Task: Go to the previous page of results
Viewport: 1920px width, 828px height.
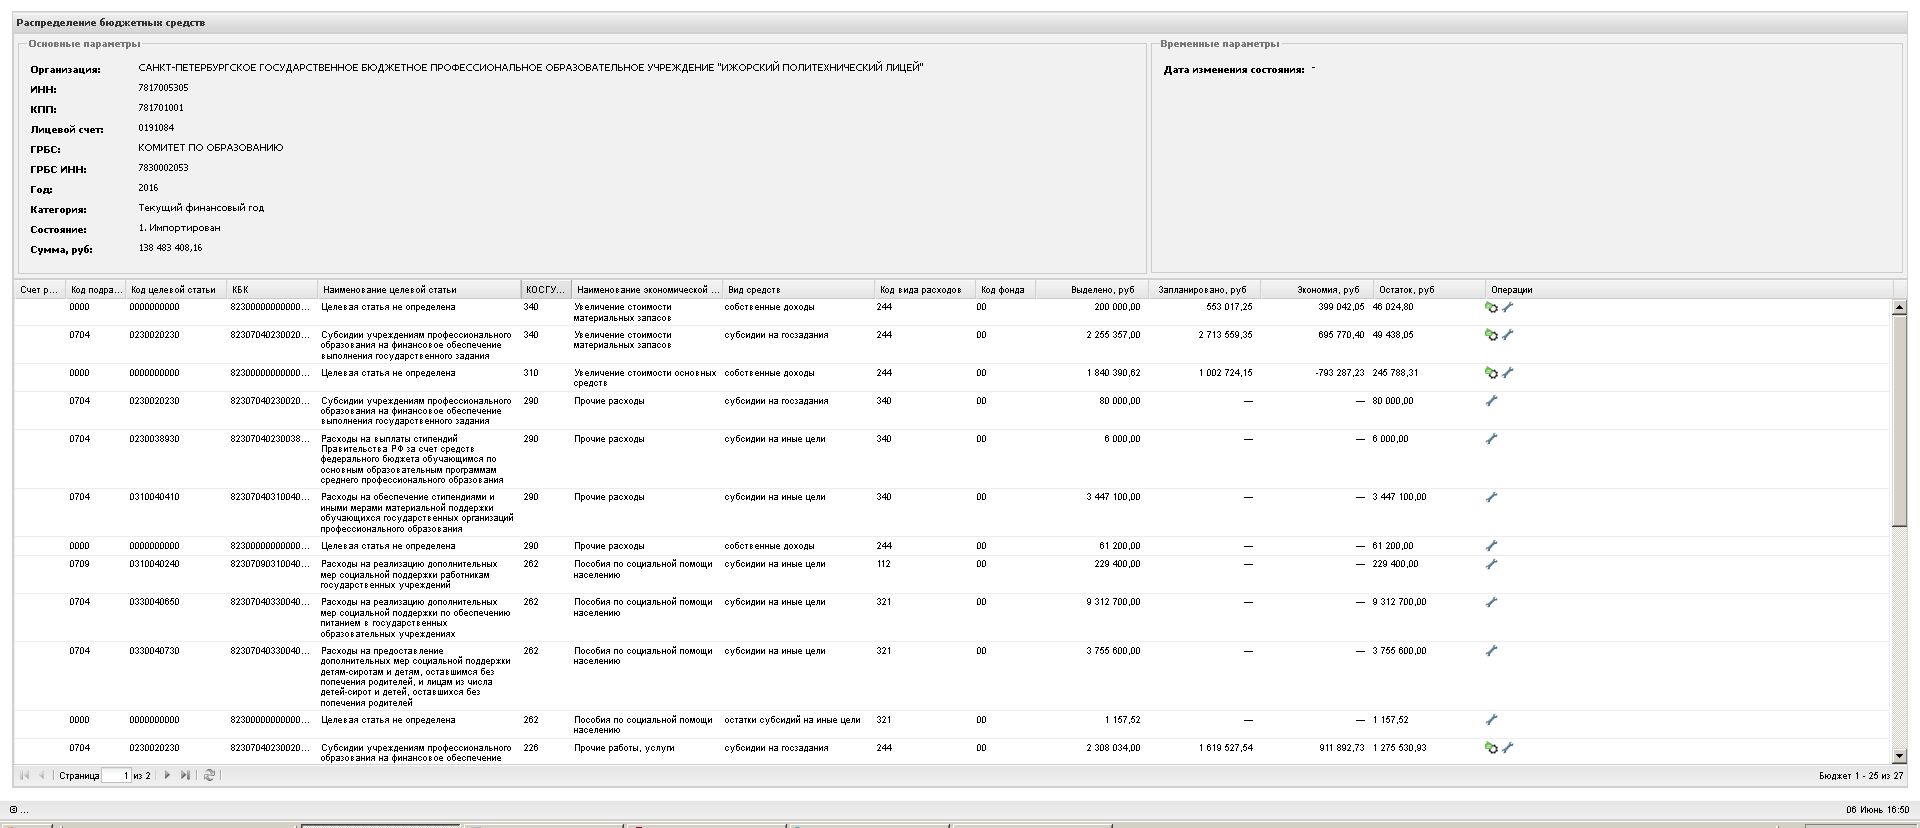Action: (42, 775)
